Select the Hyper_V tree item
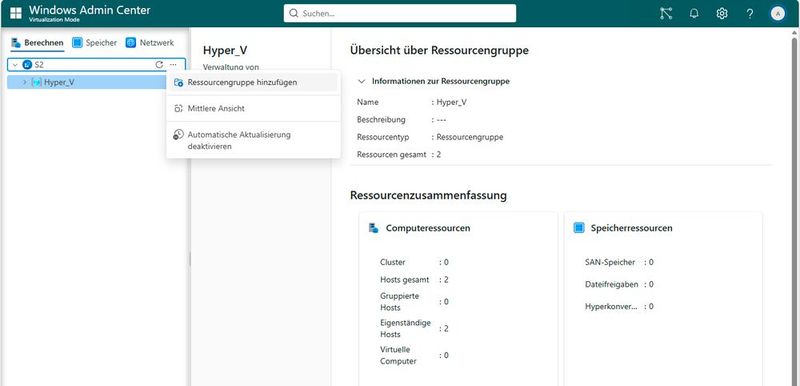Image resolution: width=800 pixels, height=386 pixels. pos(87,82)
